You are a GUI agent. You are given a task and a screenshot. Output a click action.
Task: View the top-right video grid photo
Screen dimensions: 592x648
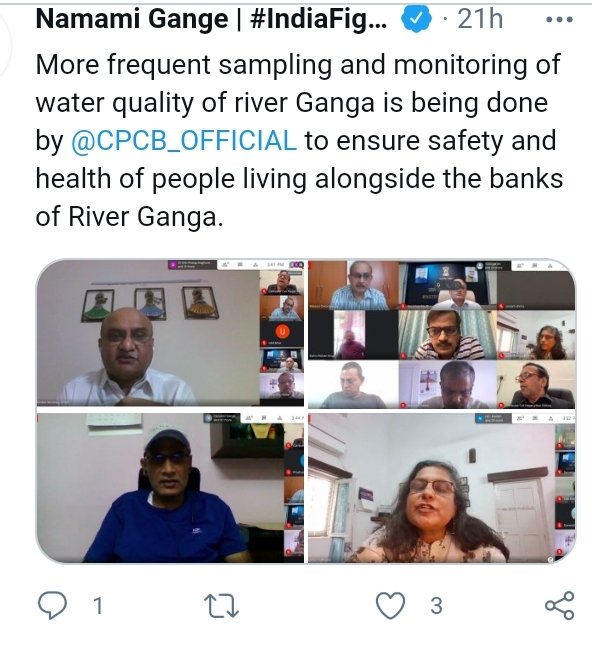442,333
